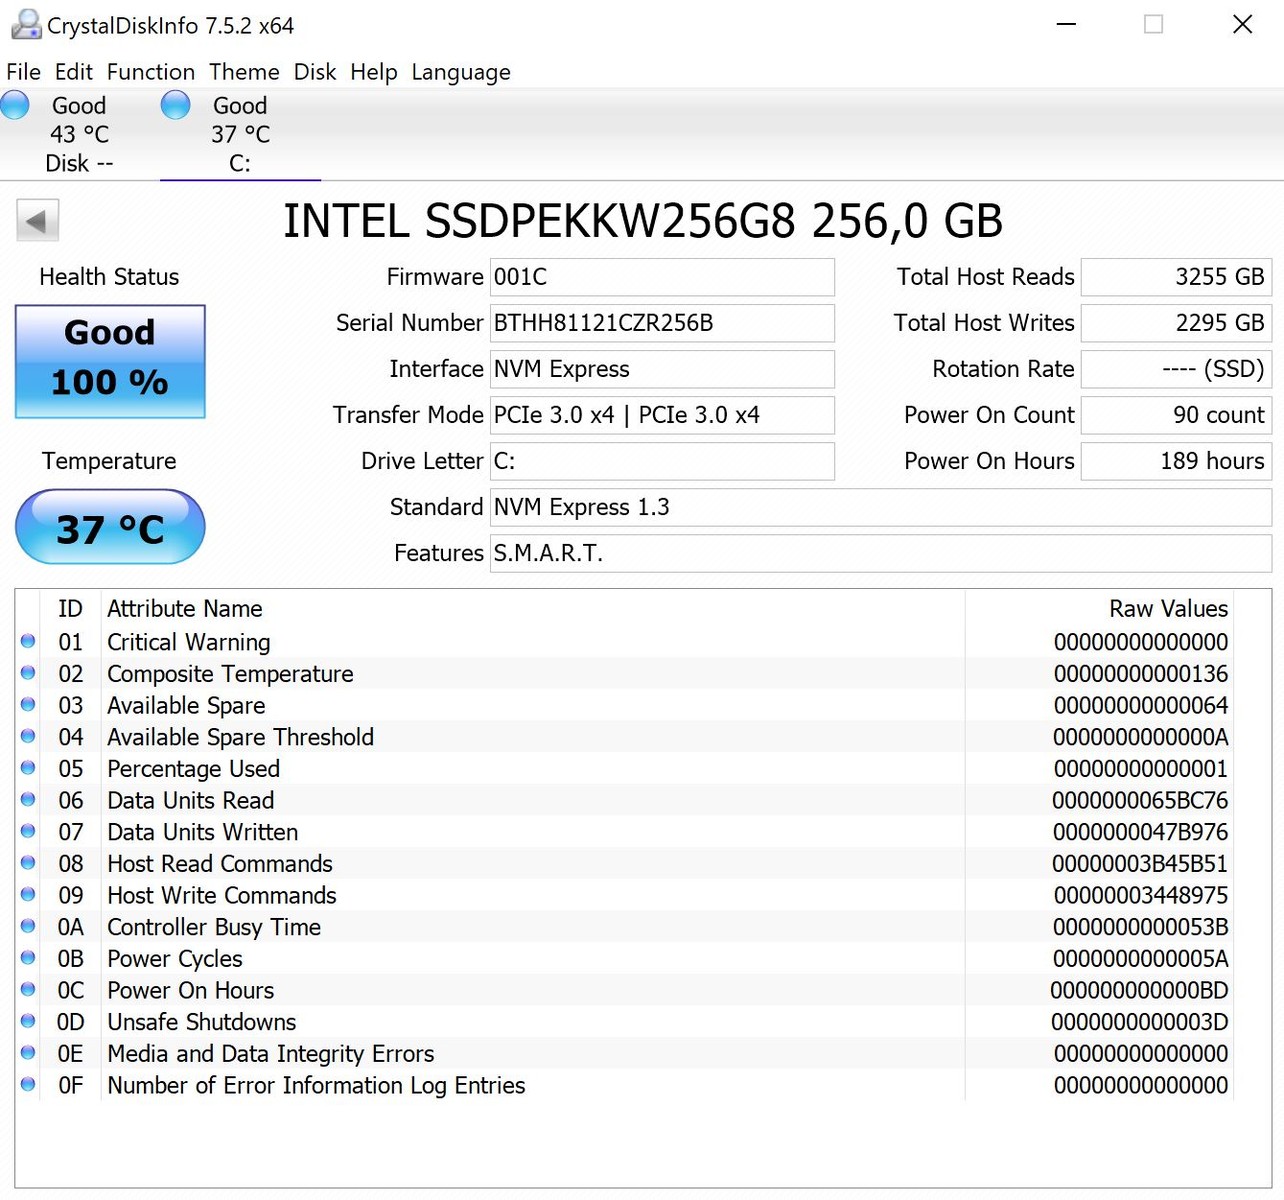The image size is (1284, 1200).
Task: Click the Transfer Mode field
Action: [x=662, y=415]
